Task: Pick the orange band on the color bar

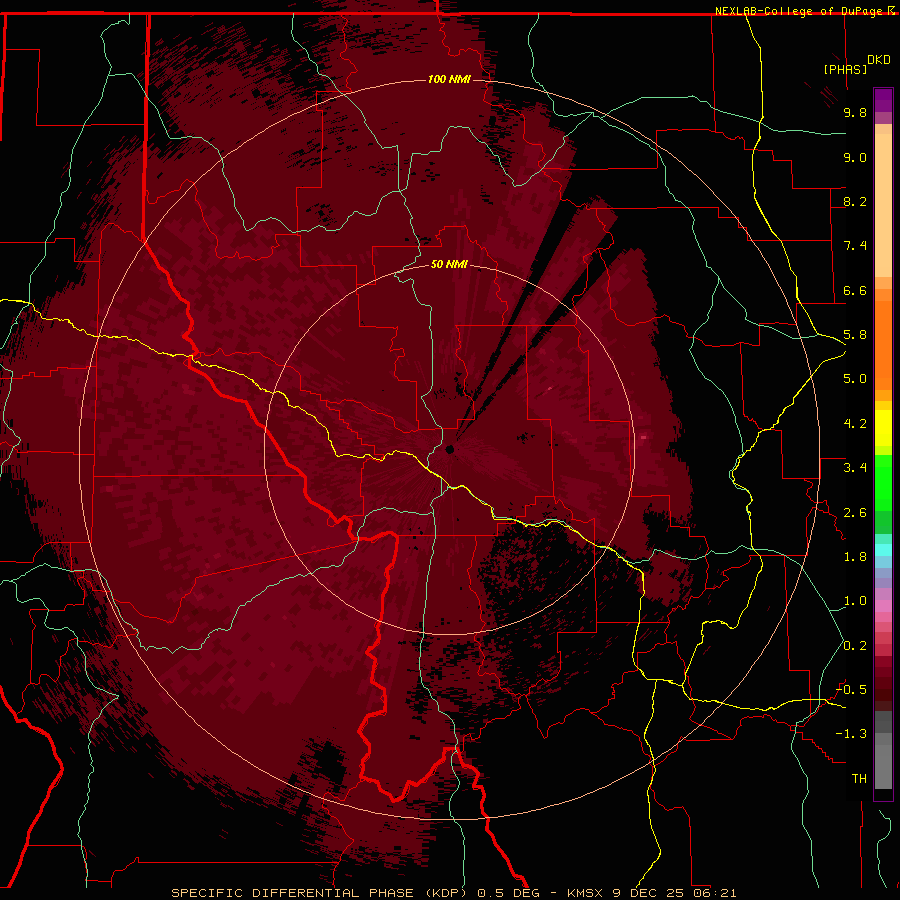Action: (x=883, y=344)
